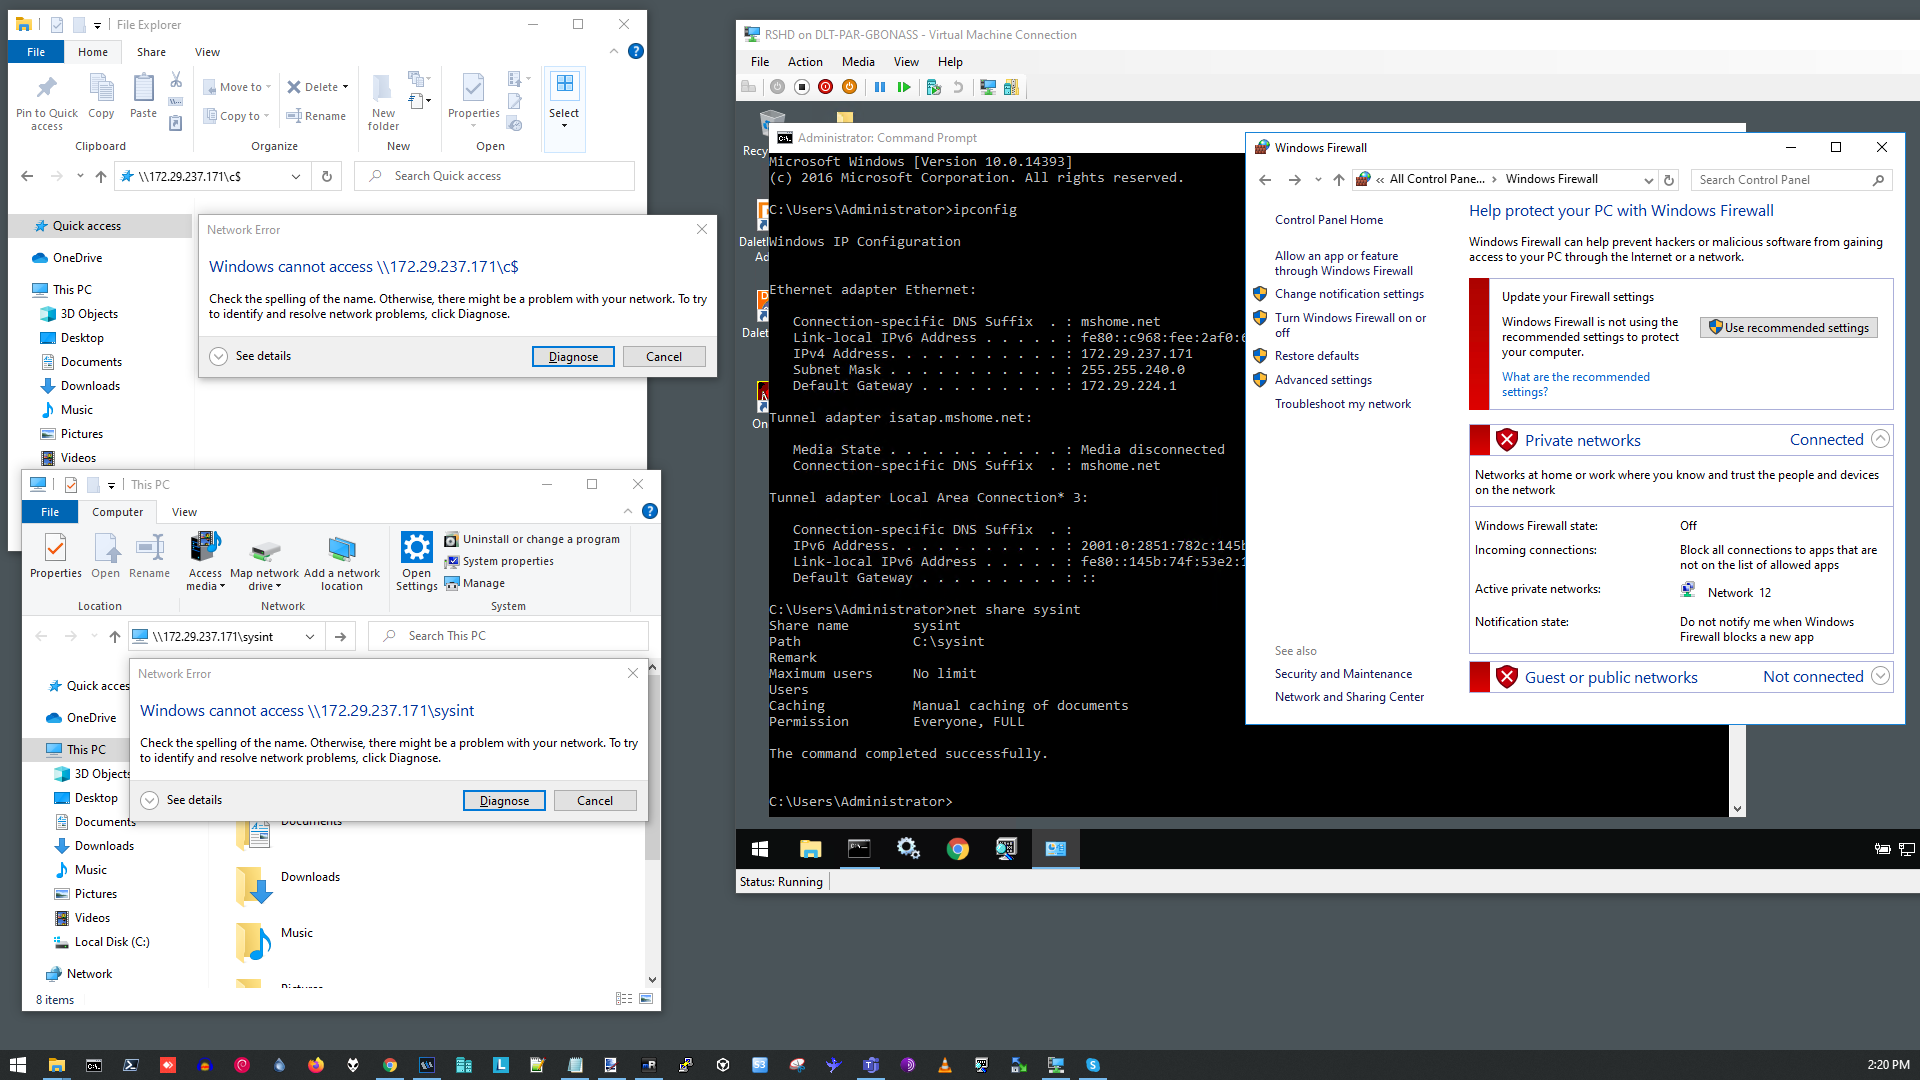The image size is (1920, 1080).
Task: Open the Action menu in VM Connection
Action: click(805, 62)
